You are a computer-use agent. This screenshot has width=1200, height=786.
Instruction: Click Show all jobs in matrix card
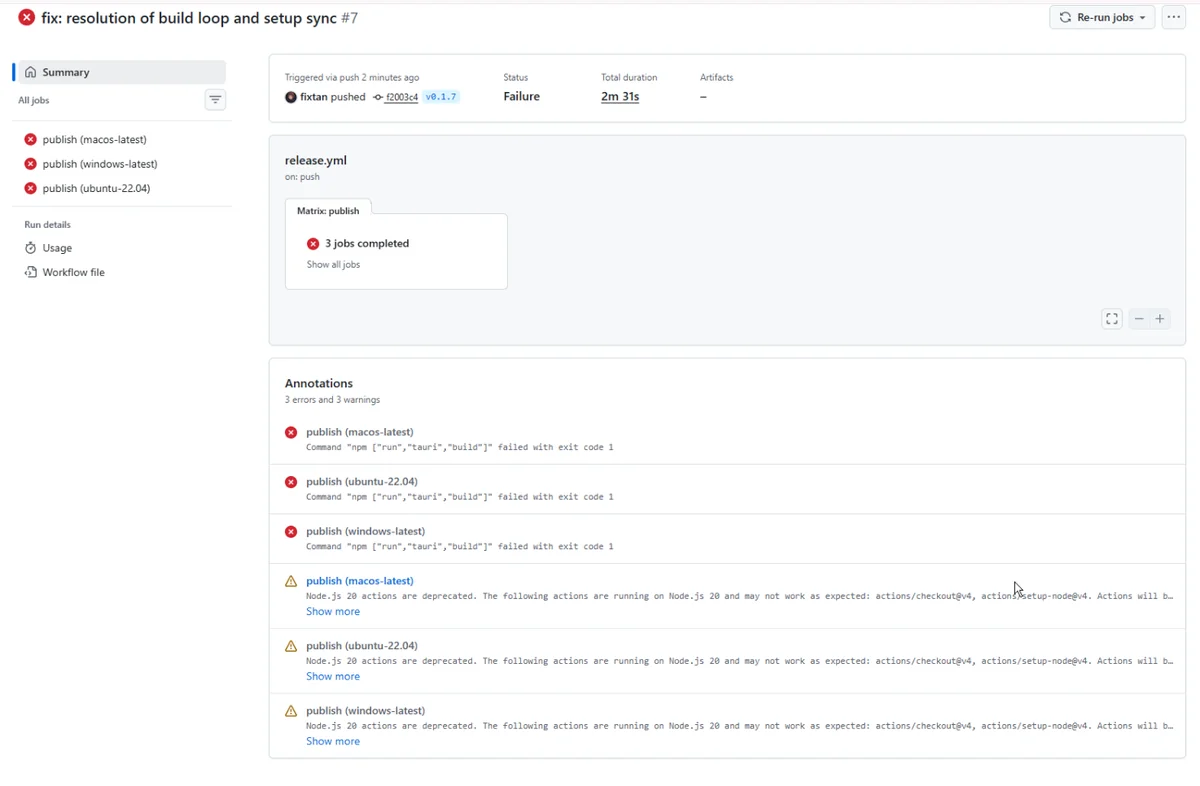click(333, 265)
